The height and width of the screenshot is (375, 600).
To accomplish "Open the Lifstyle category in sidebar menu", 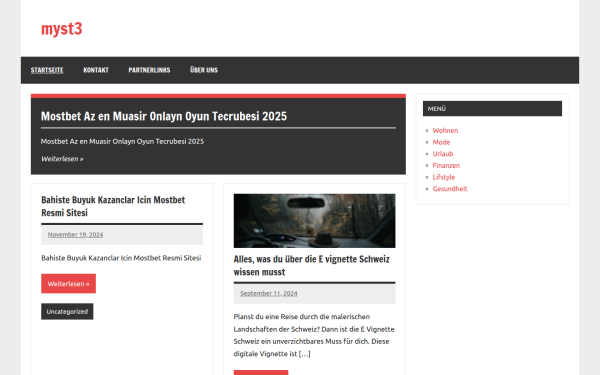I will [444, 177].
